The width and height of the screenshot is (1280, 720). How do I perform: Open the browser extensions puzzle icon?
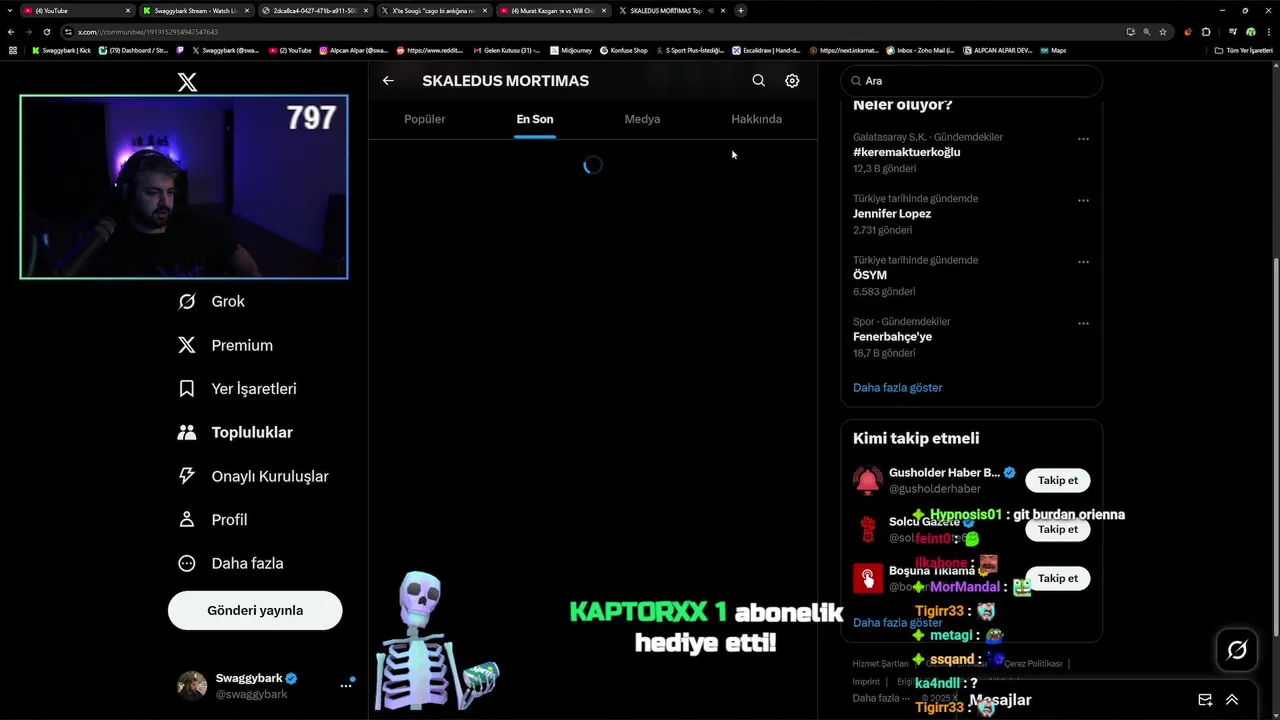click(1205, 31)
